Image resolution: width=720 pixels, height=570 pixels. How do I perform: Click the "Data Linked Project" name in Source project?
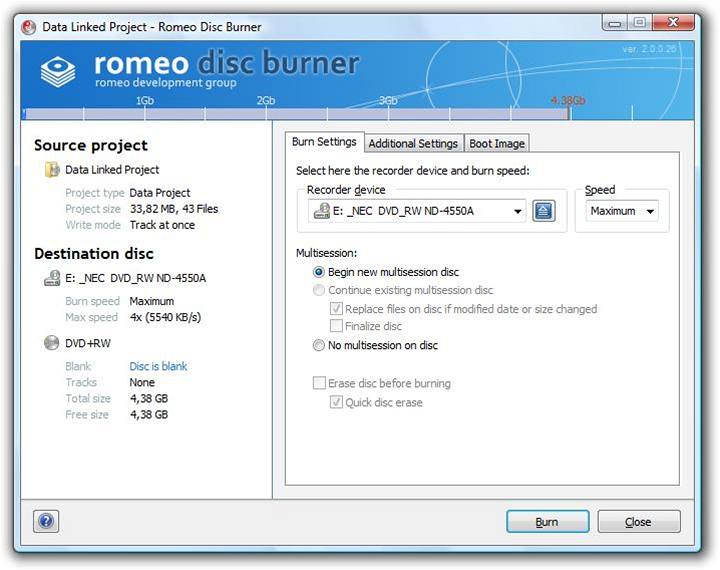[x=112, y=170]
